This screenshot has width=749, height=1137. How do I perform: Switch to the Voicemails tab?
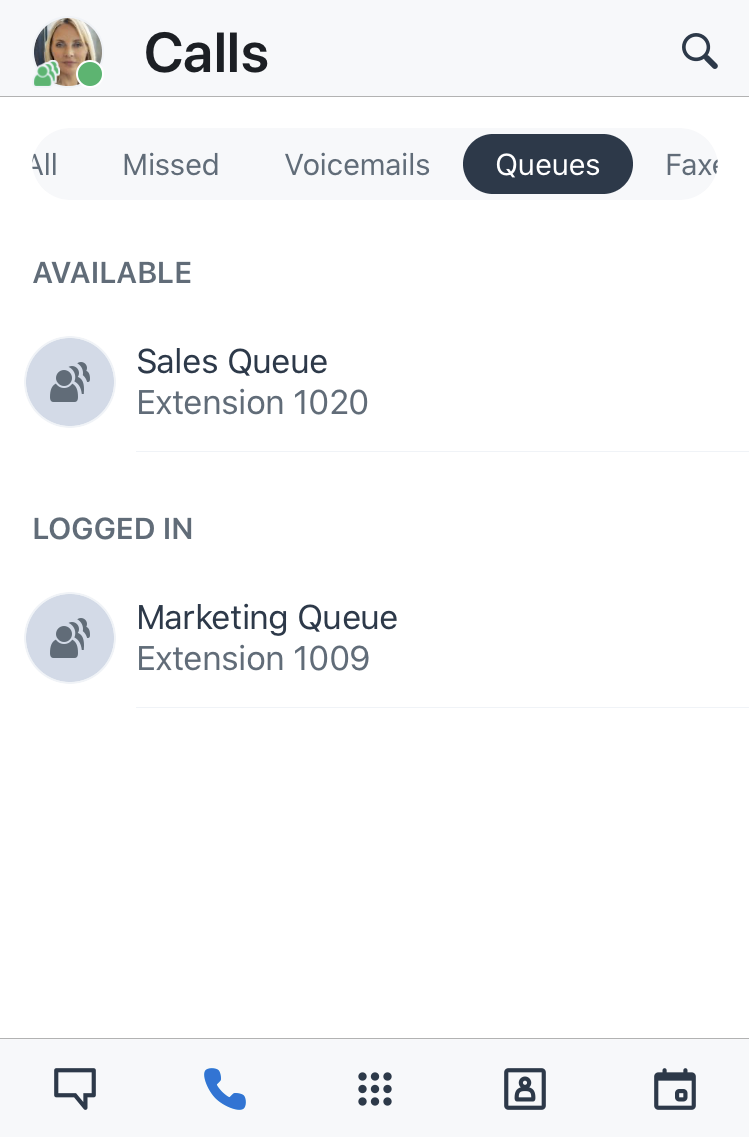click(x=357, y=165)
